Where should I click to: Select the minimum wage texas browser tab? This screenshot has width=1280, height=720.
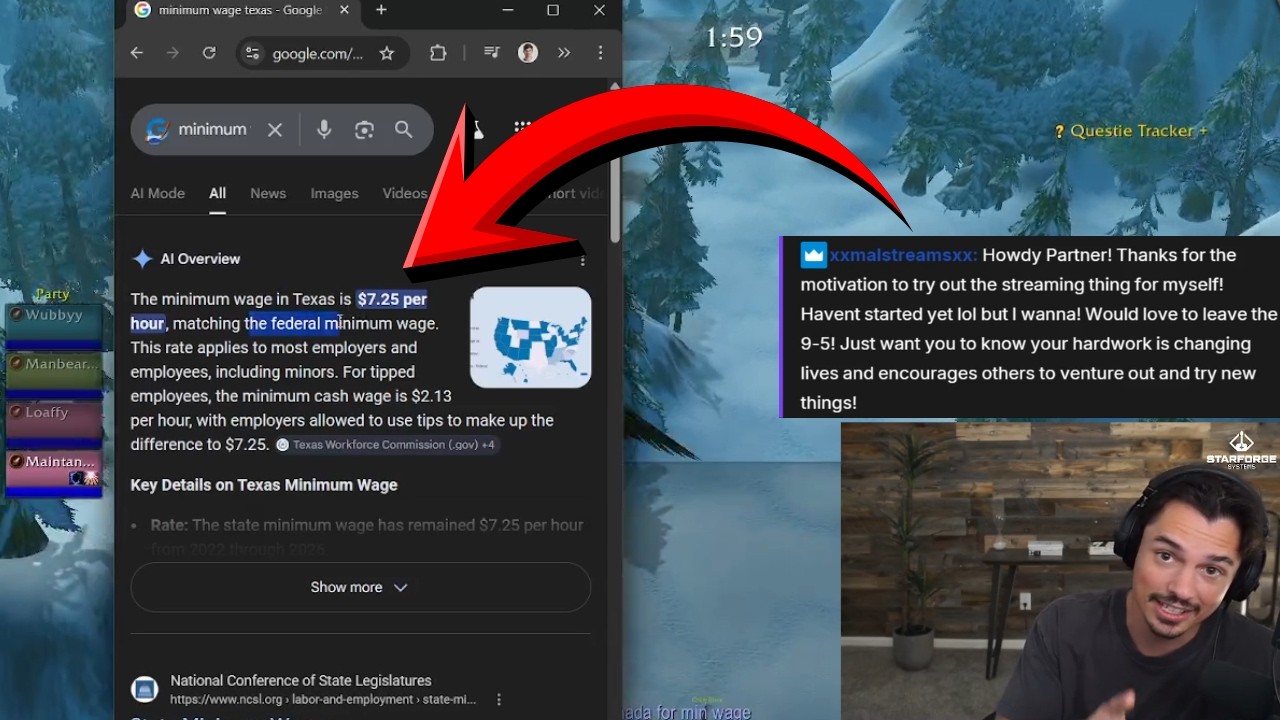click(x=241, y=10)
